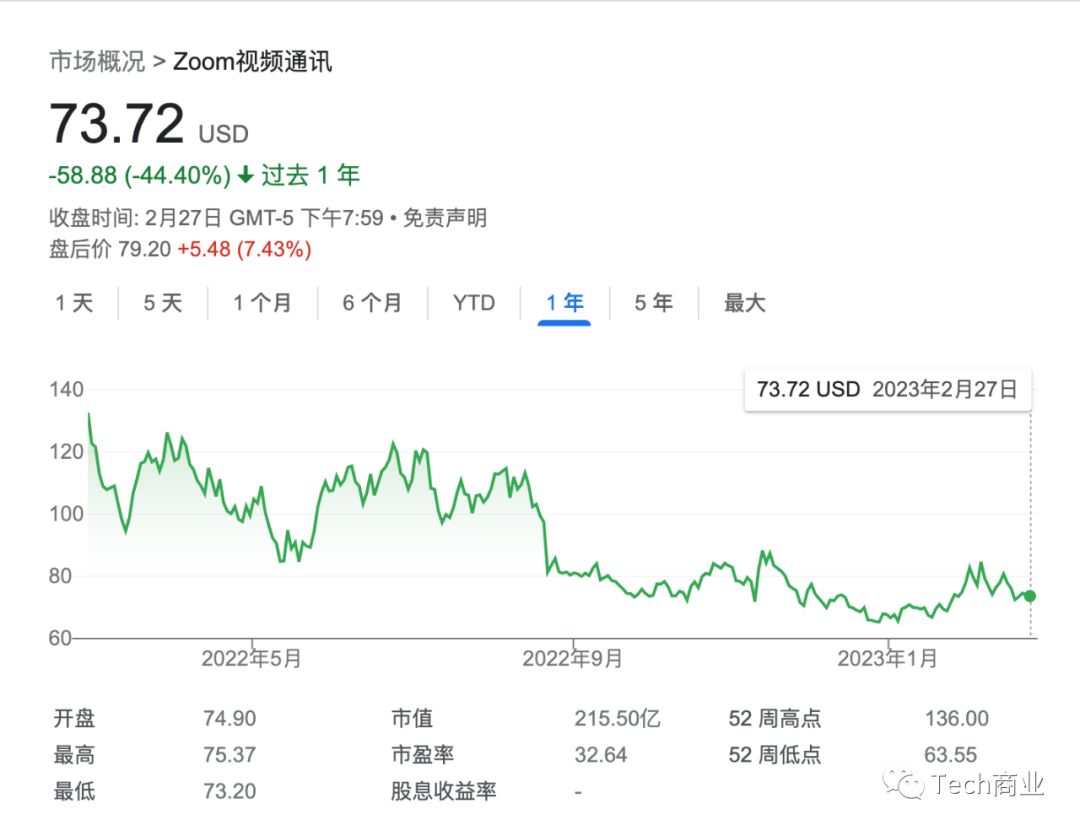Show the 最大 full history range

click(745, 303)
